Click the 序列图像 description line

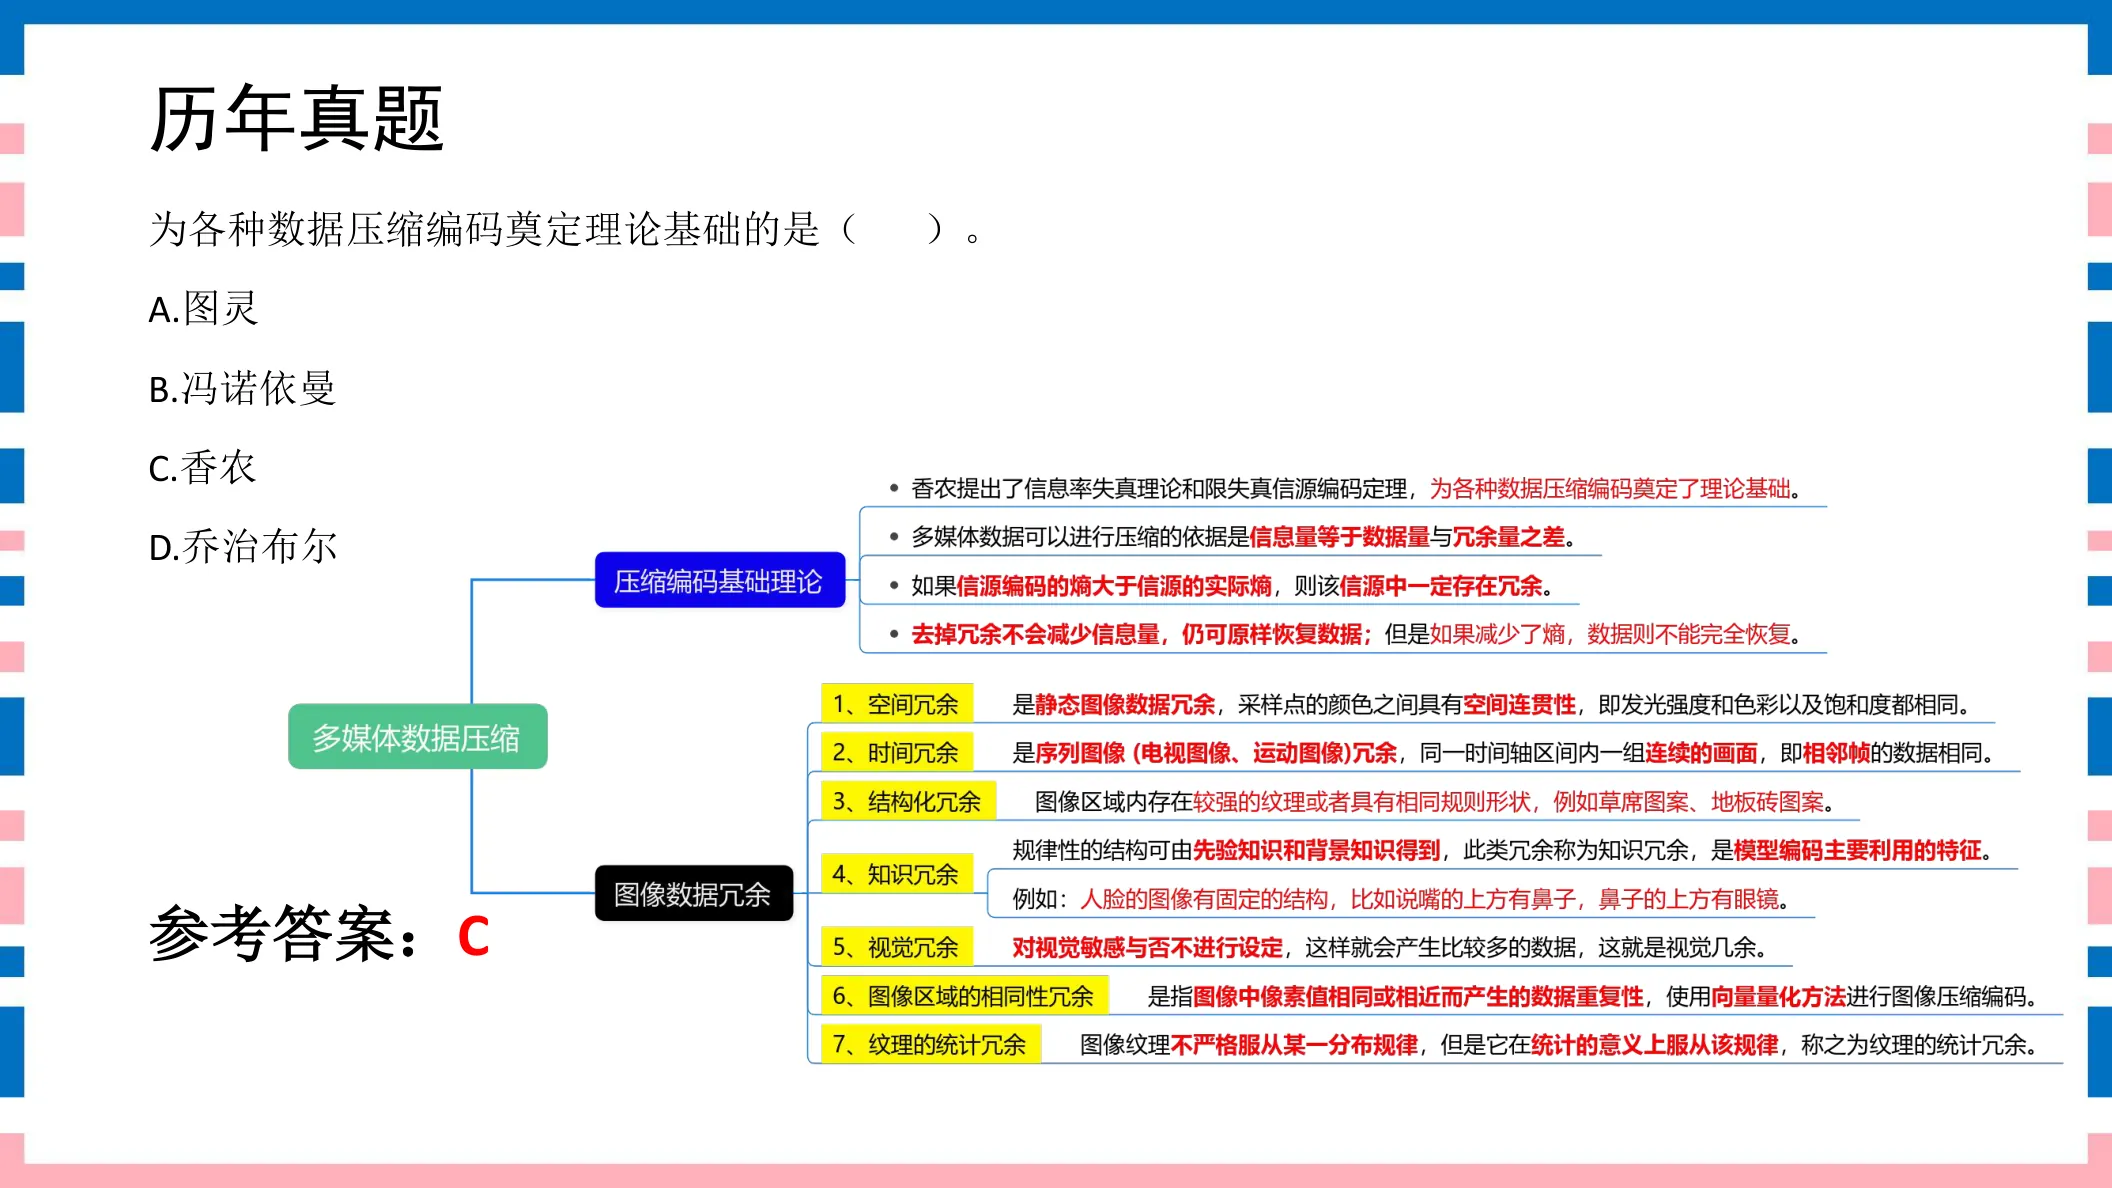click(1504, 752)
